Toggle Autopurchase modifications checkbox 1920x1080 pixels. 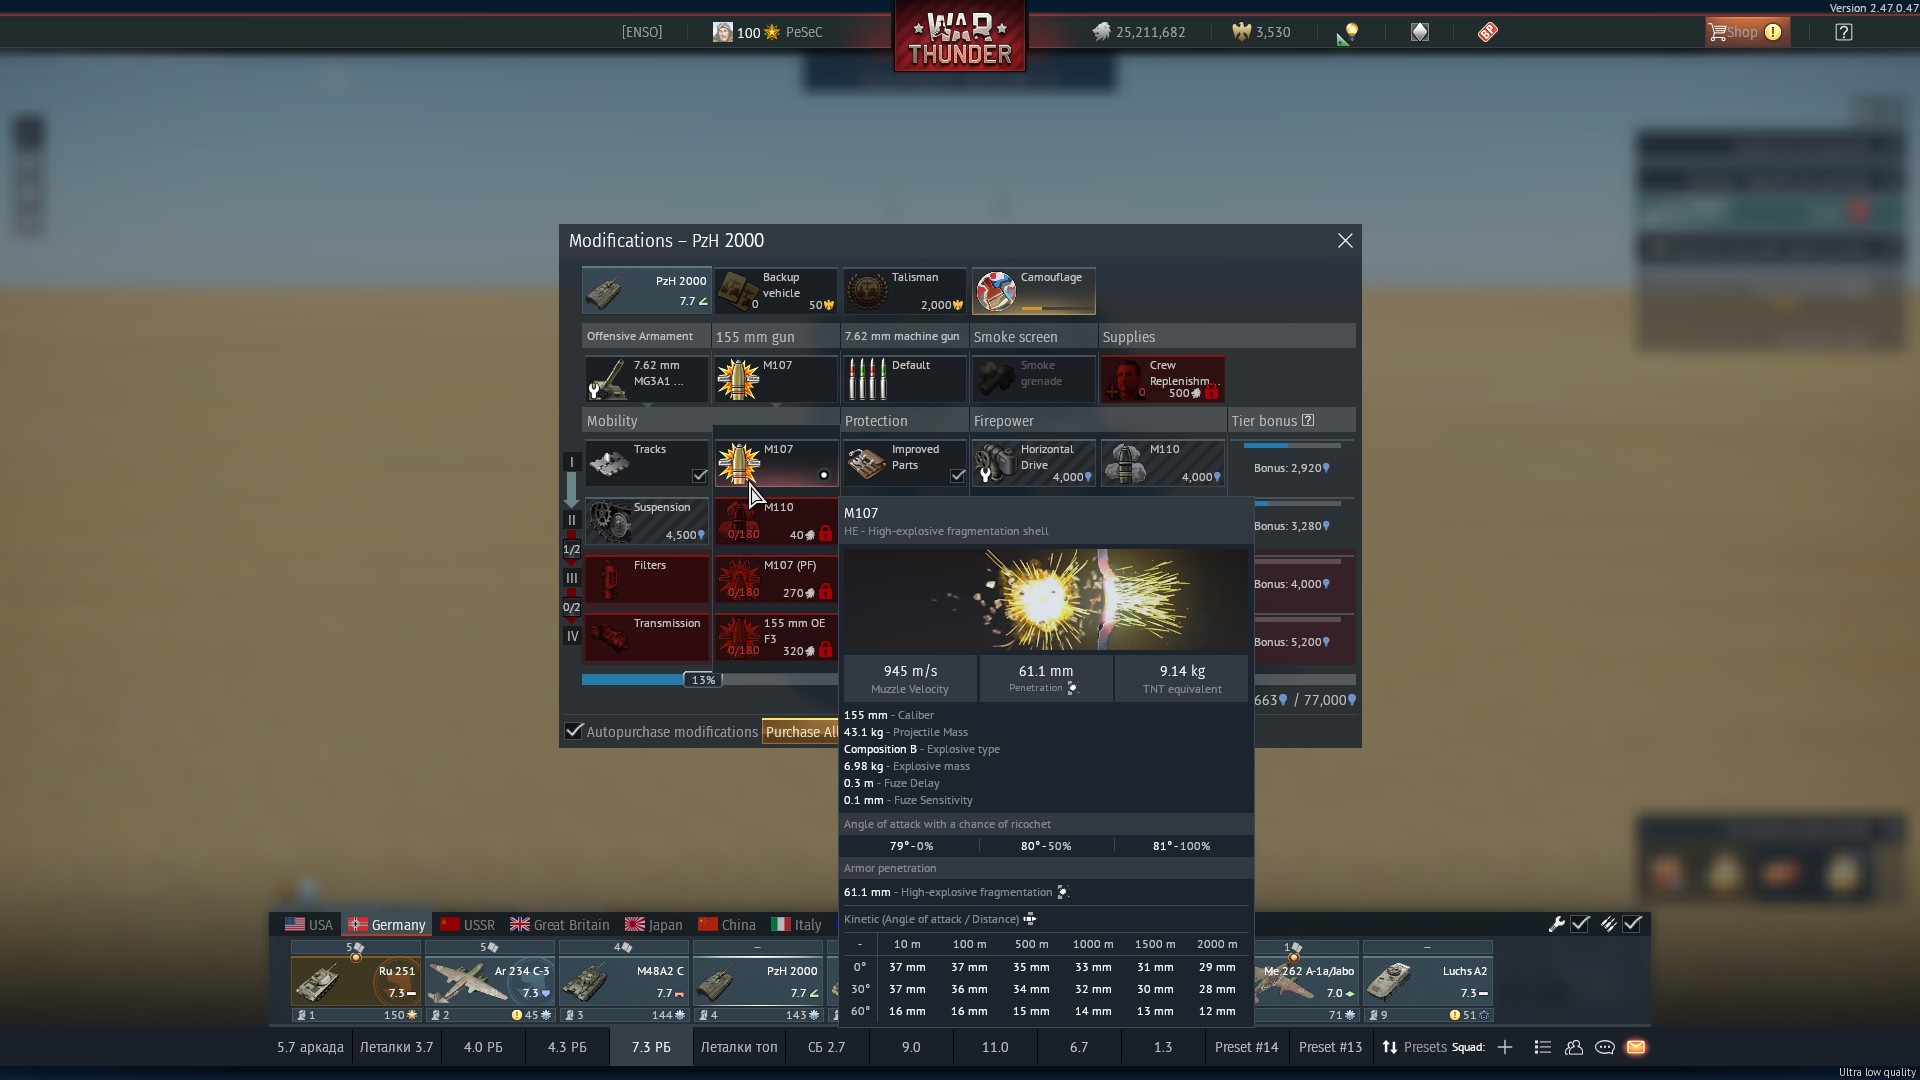click(574, 731)
